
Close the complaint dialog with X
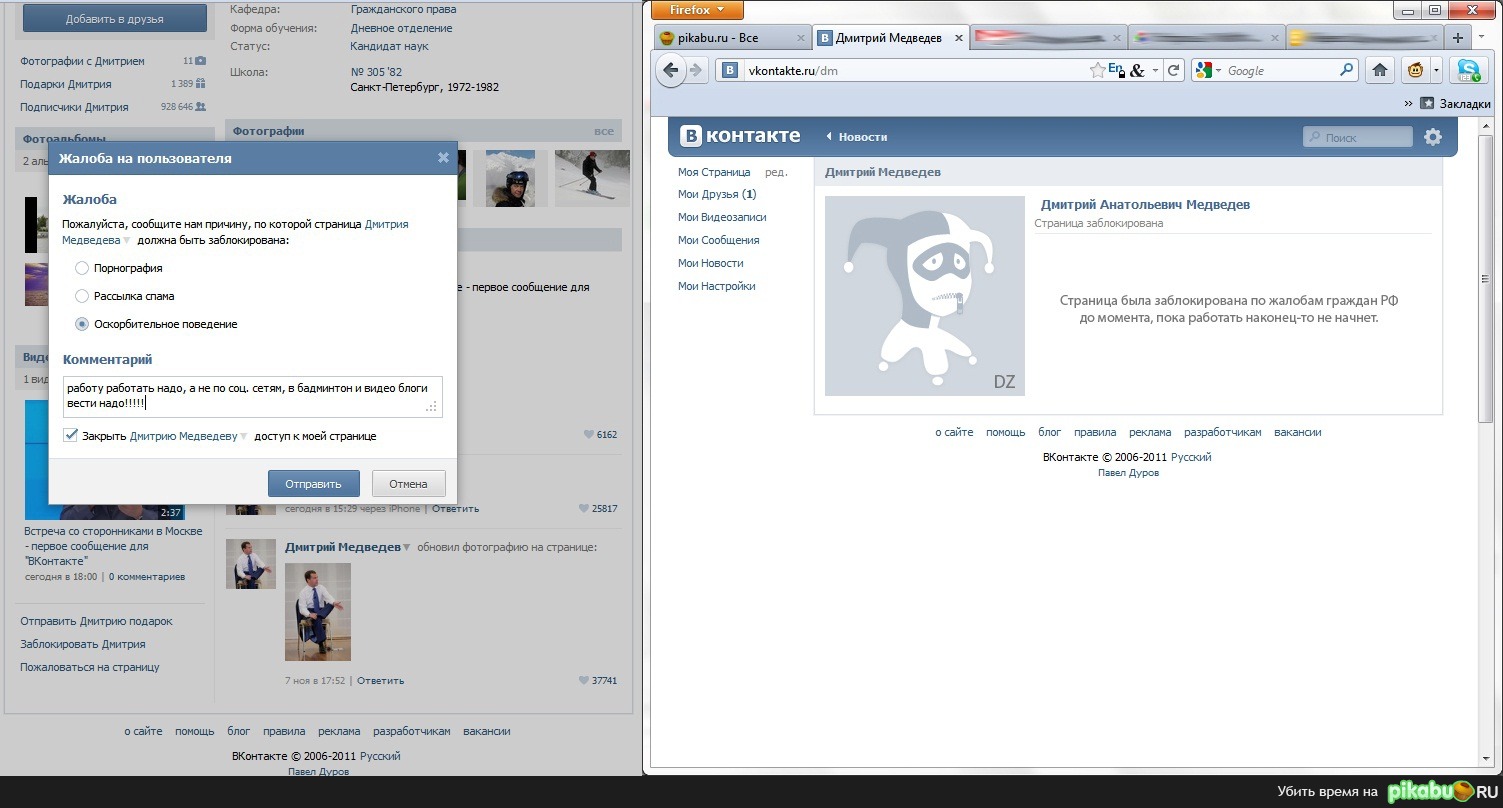[443, 158]
